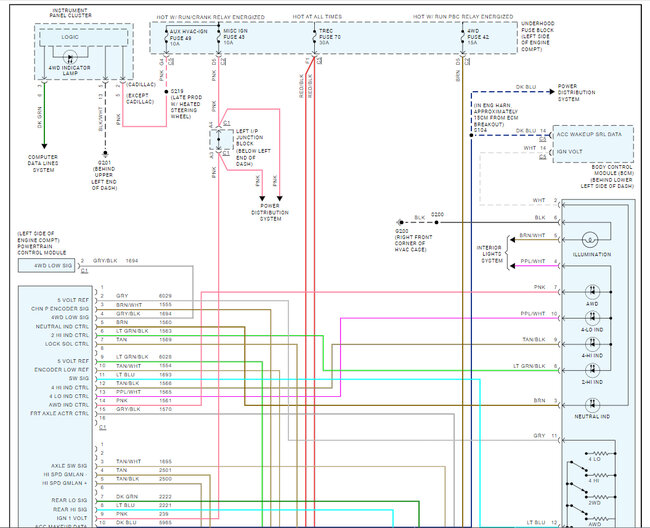The width and height of the screenshot is (650, 528).
Task: Click circuit number 1555 on BRN/WHT wire
Action: (x=165, y=305)
